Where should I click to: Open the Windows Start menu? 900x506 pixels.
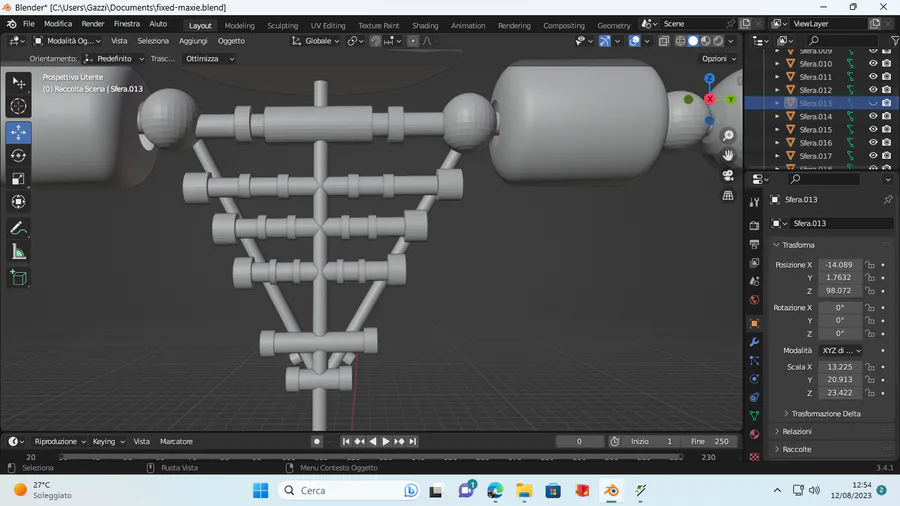point(260,490)
